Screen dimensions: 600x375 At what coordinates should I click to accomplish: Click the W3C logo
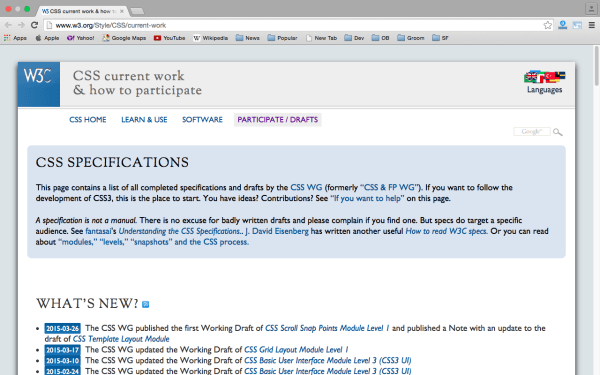(39, 84)
